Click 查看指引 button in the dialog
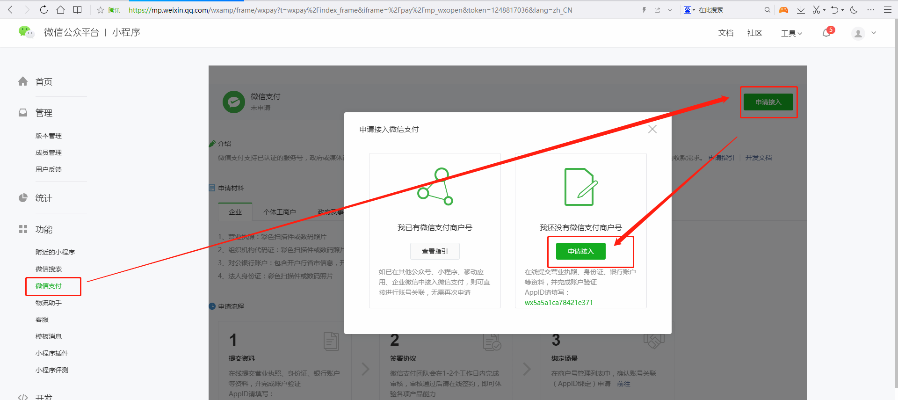Image resolution: width=898 pixels, height=400 pixels. tap(435, 252)
